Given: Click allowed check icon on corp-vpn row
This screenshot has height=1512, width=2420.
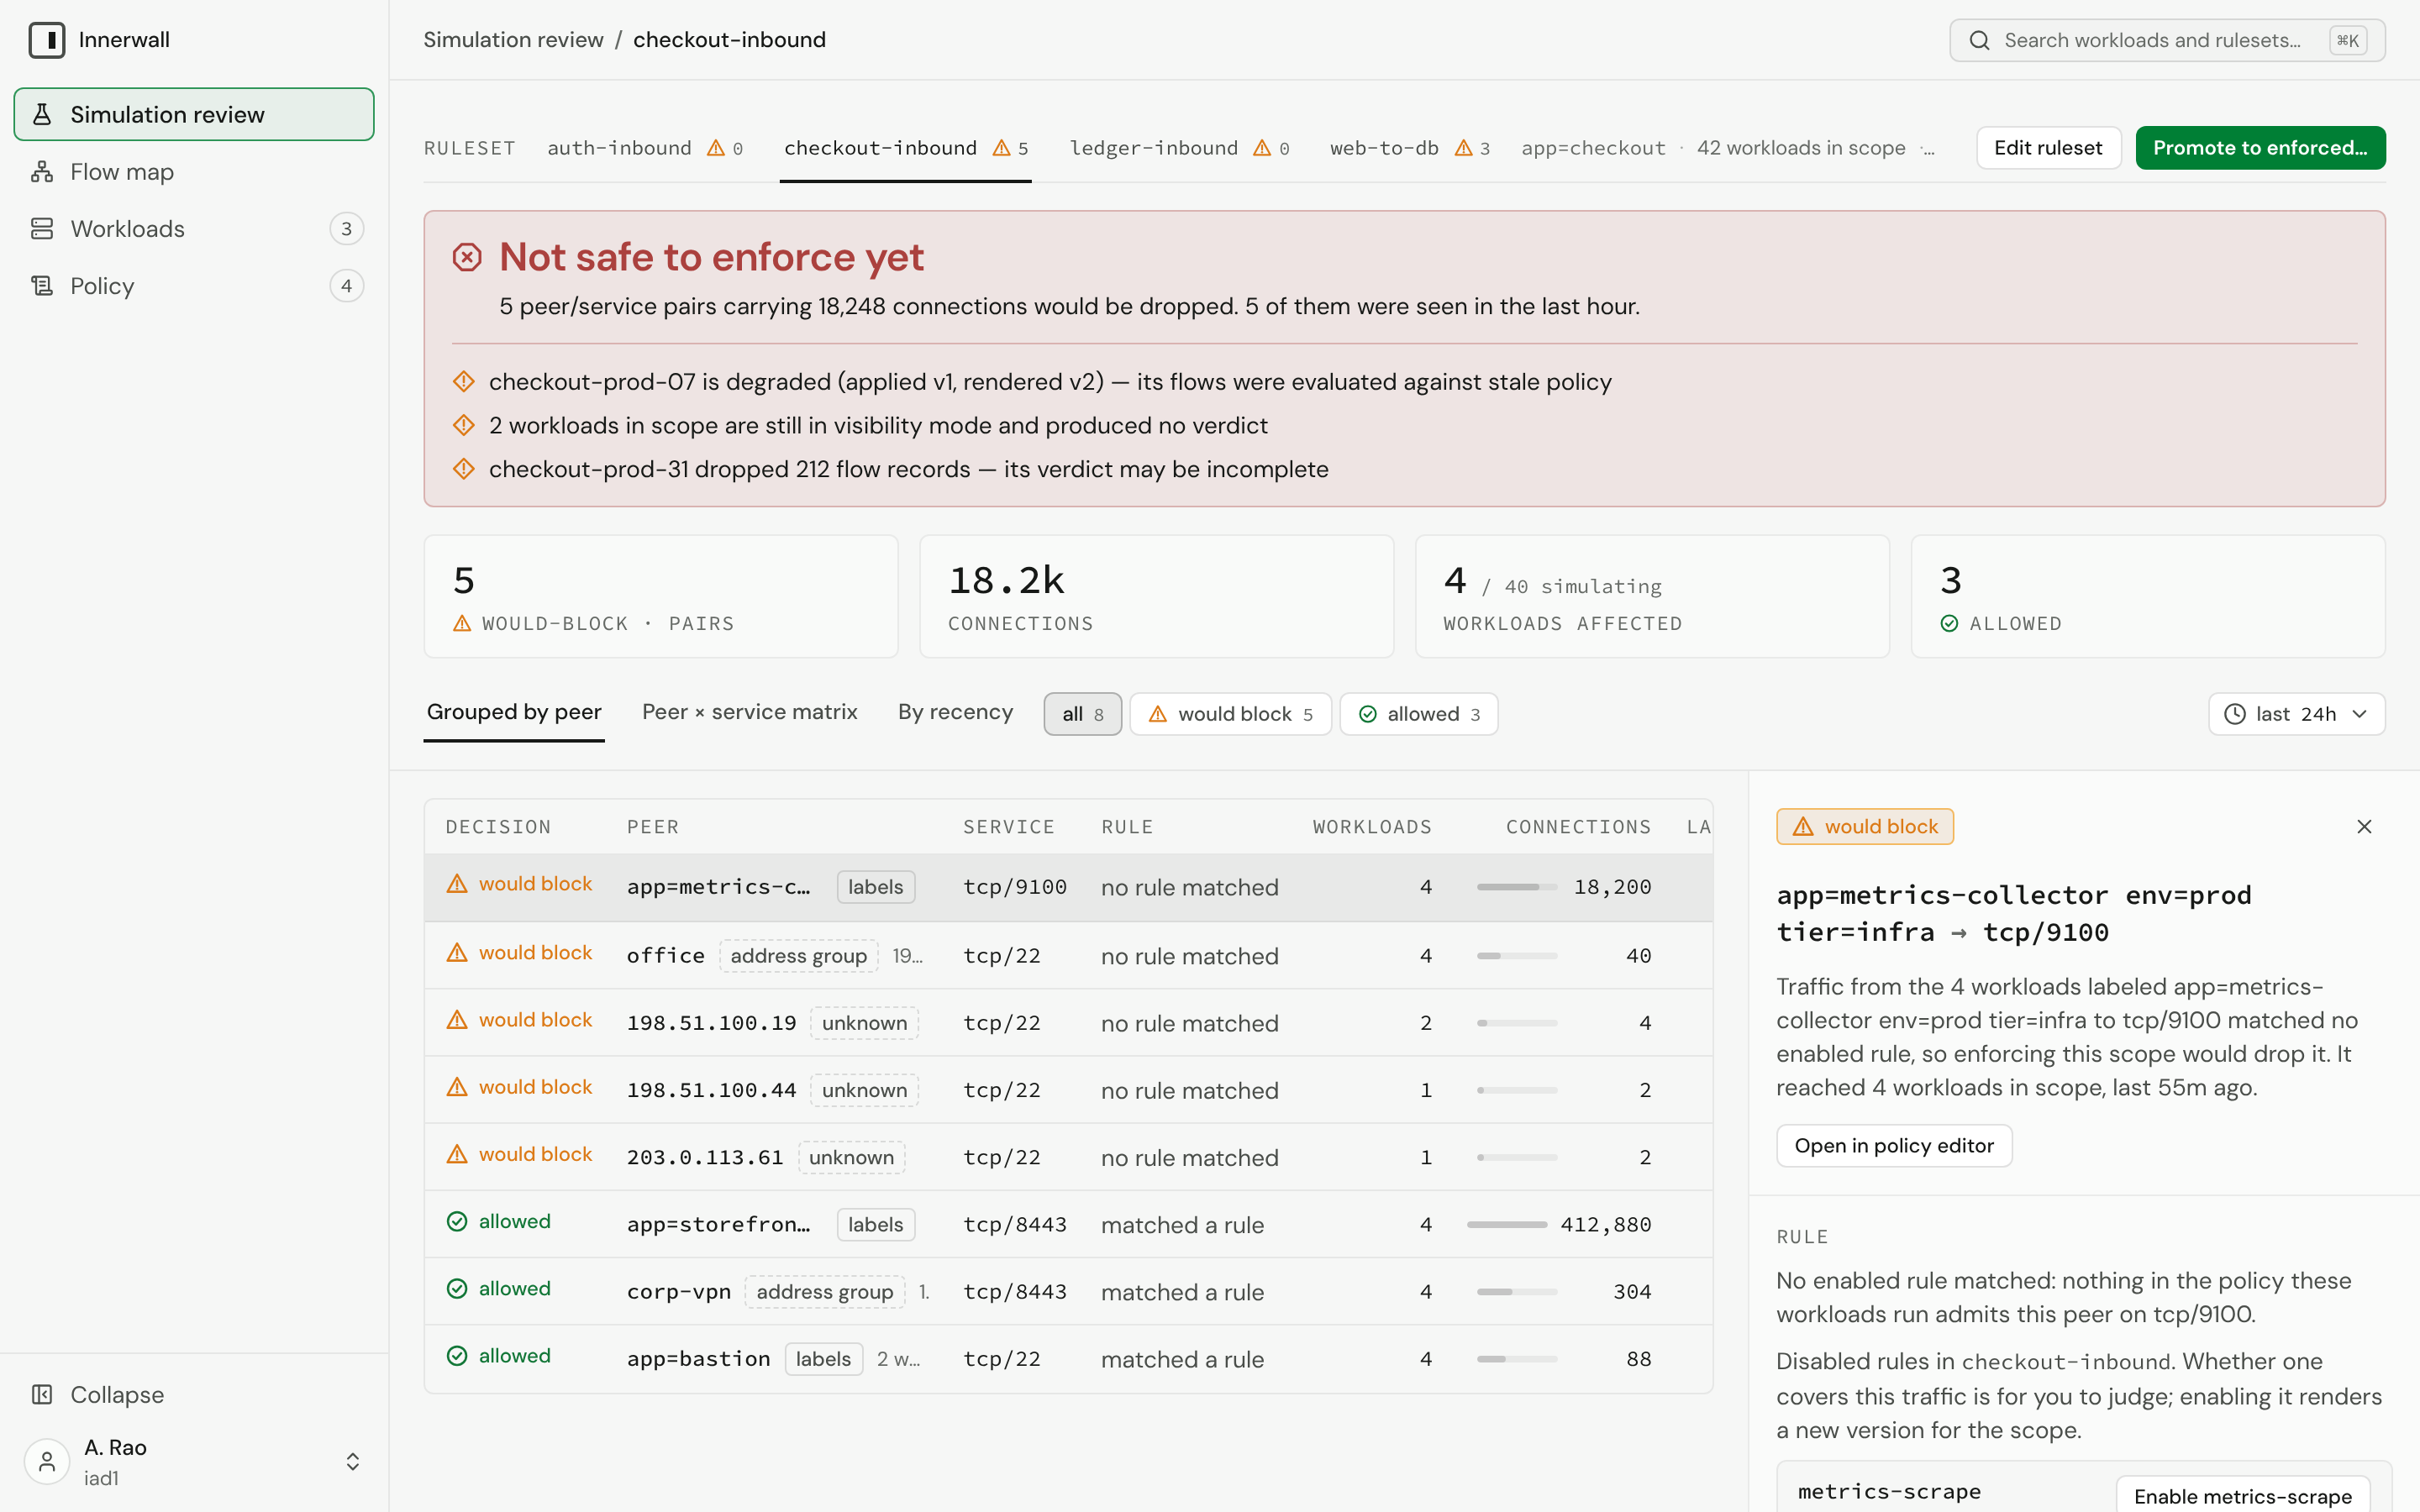Looking at the screenshot, I should tap(457, 1288).
